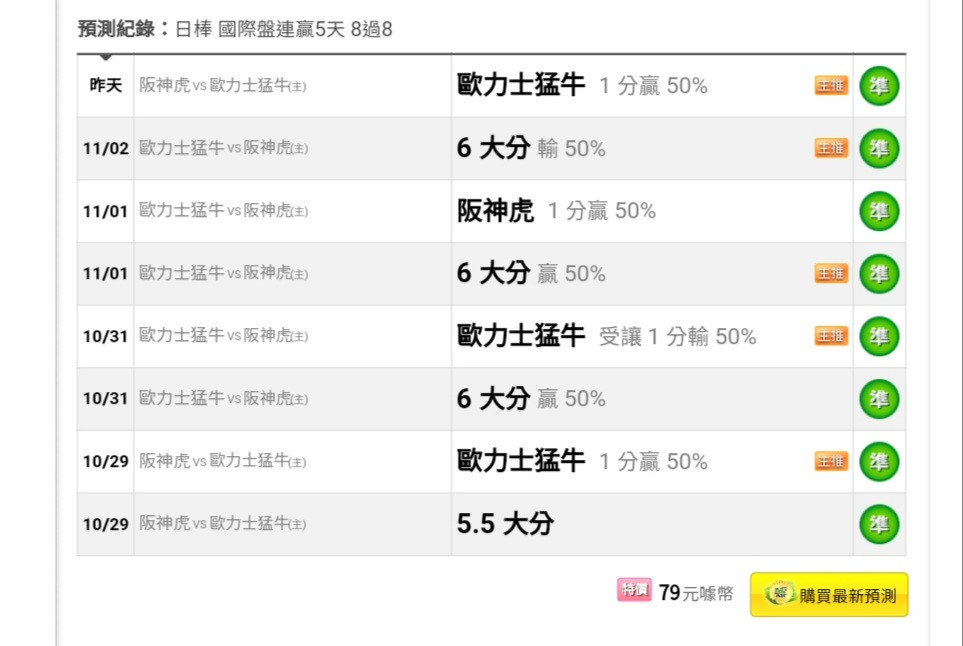Click 阪神虎 1 分贏 50% prediction
Image resolution: width=963 pixels, height=646 pixels.
(x=556, y=211)
